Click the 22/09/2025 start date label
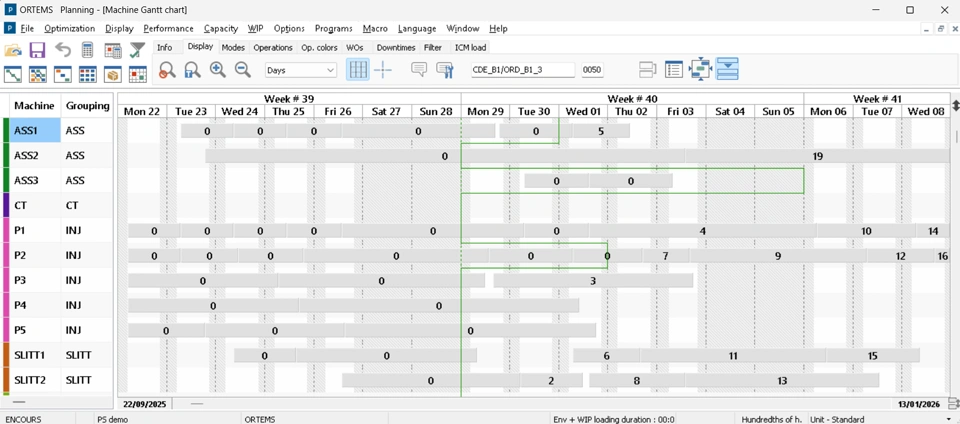Screen dimensions: 960x424 [145, 404]
